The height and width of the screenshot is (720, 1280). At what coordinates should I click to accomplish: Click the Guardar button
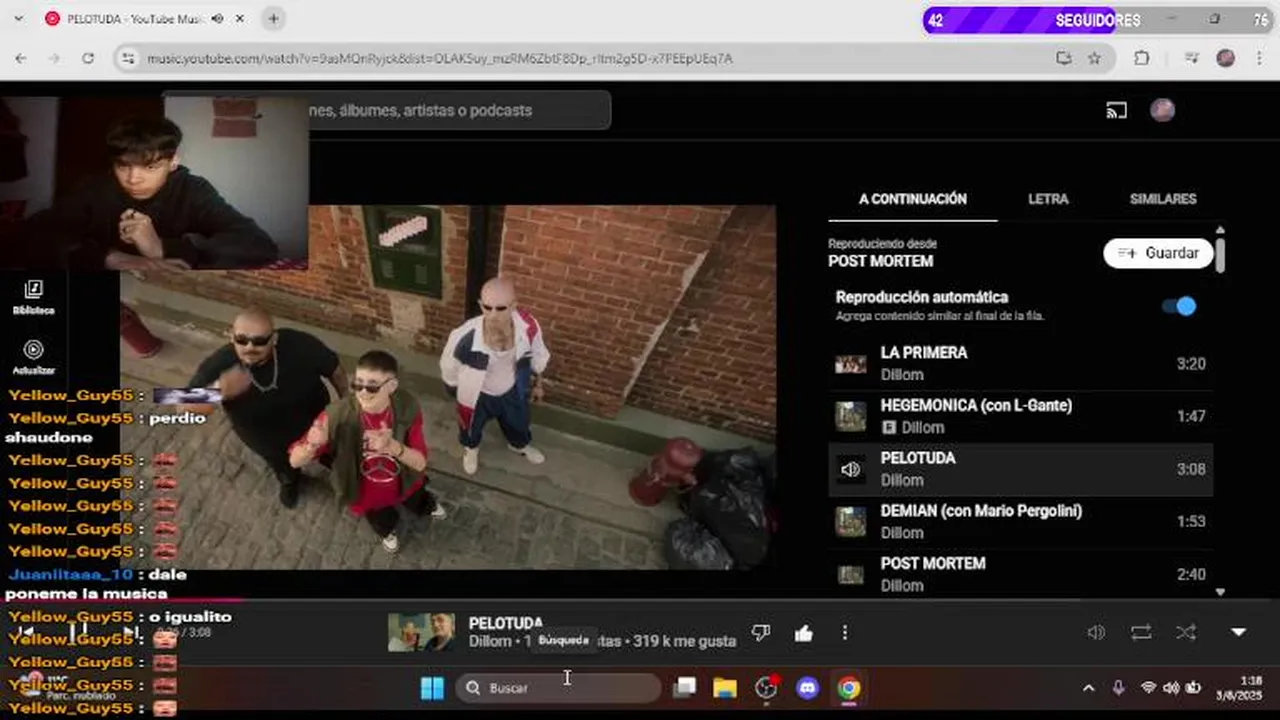[1158, 253]
